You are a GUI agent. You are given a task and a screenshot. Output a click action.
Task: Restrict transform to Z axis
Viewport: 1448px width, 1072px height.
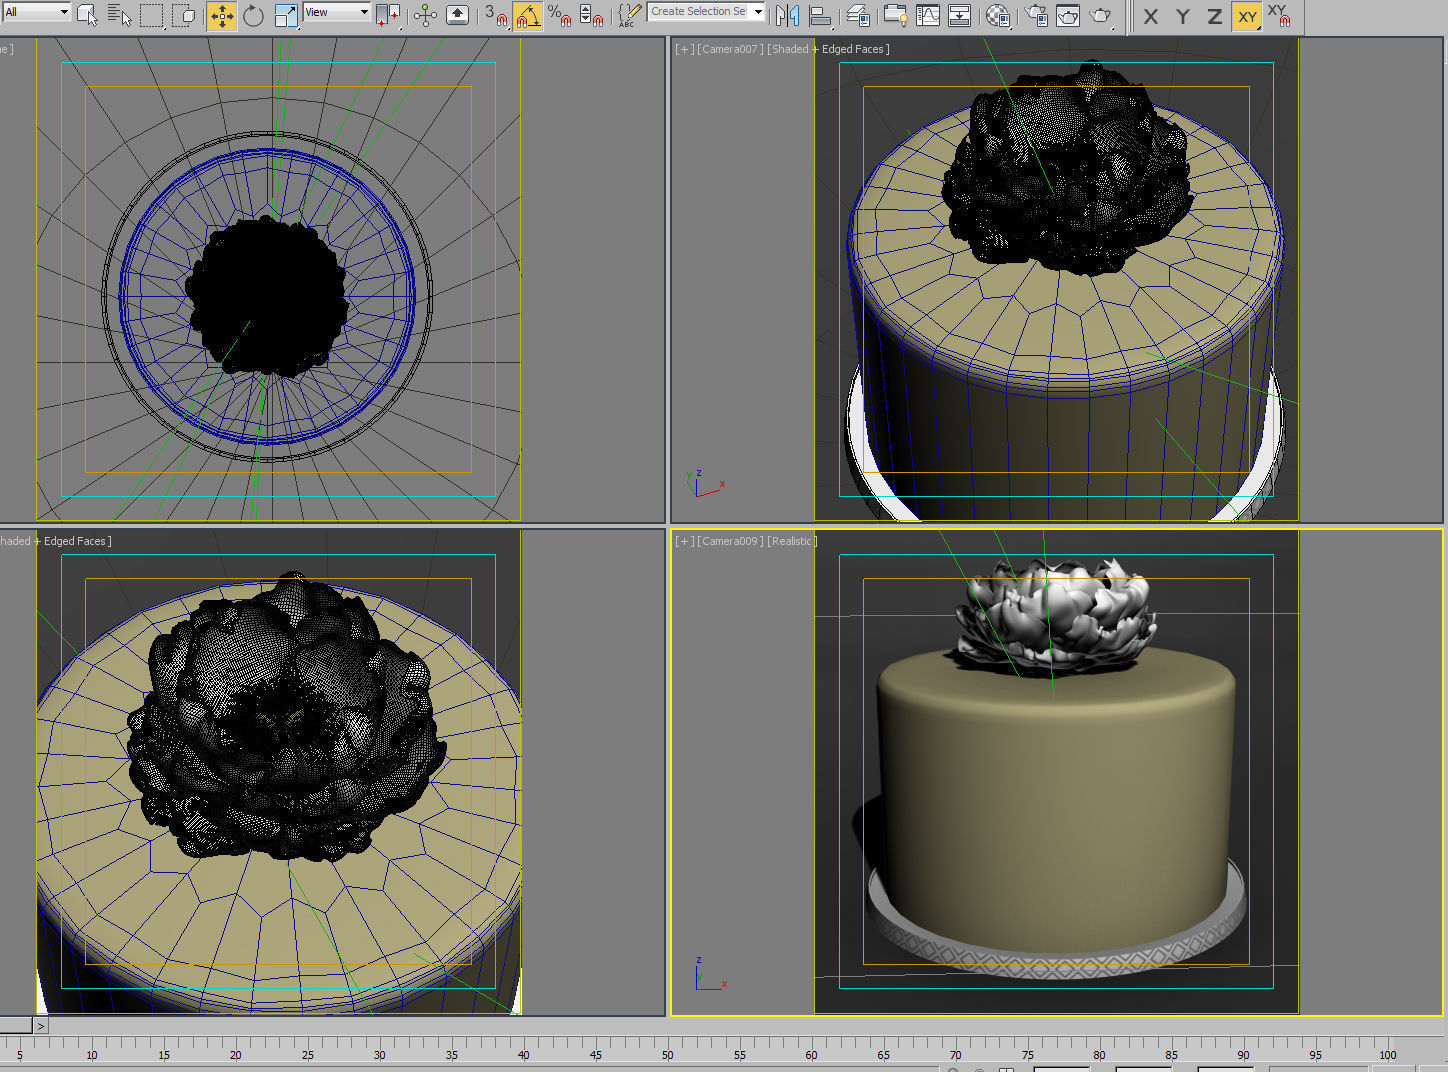[x=1215, y=16]
